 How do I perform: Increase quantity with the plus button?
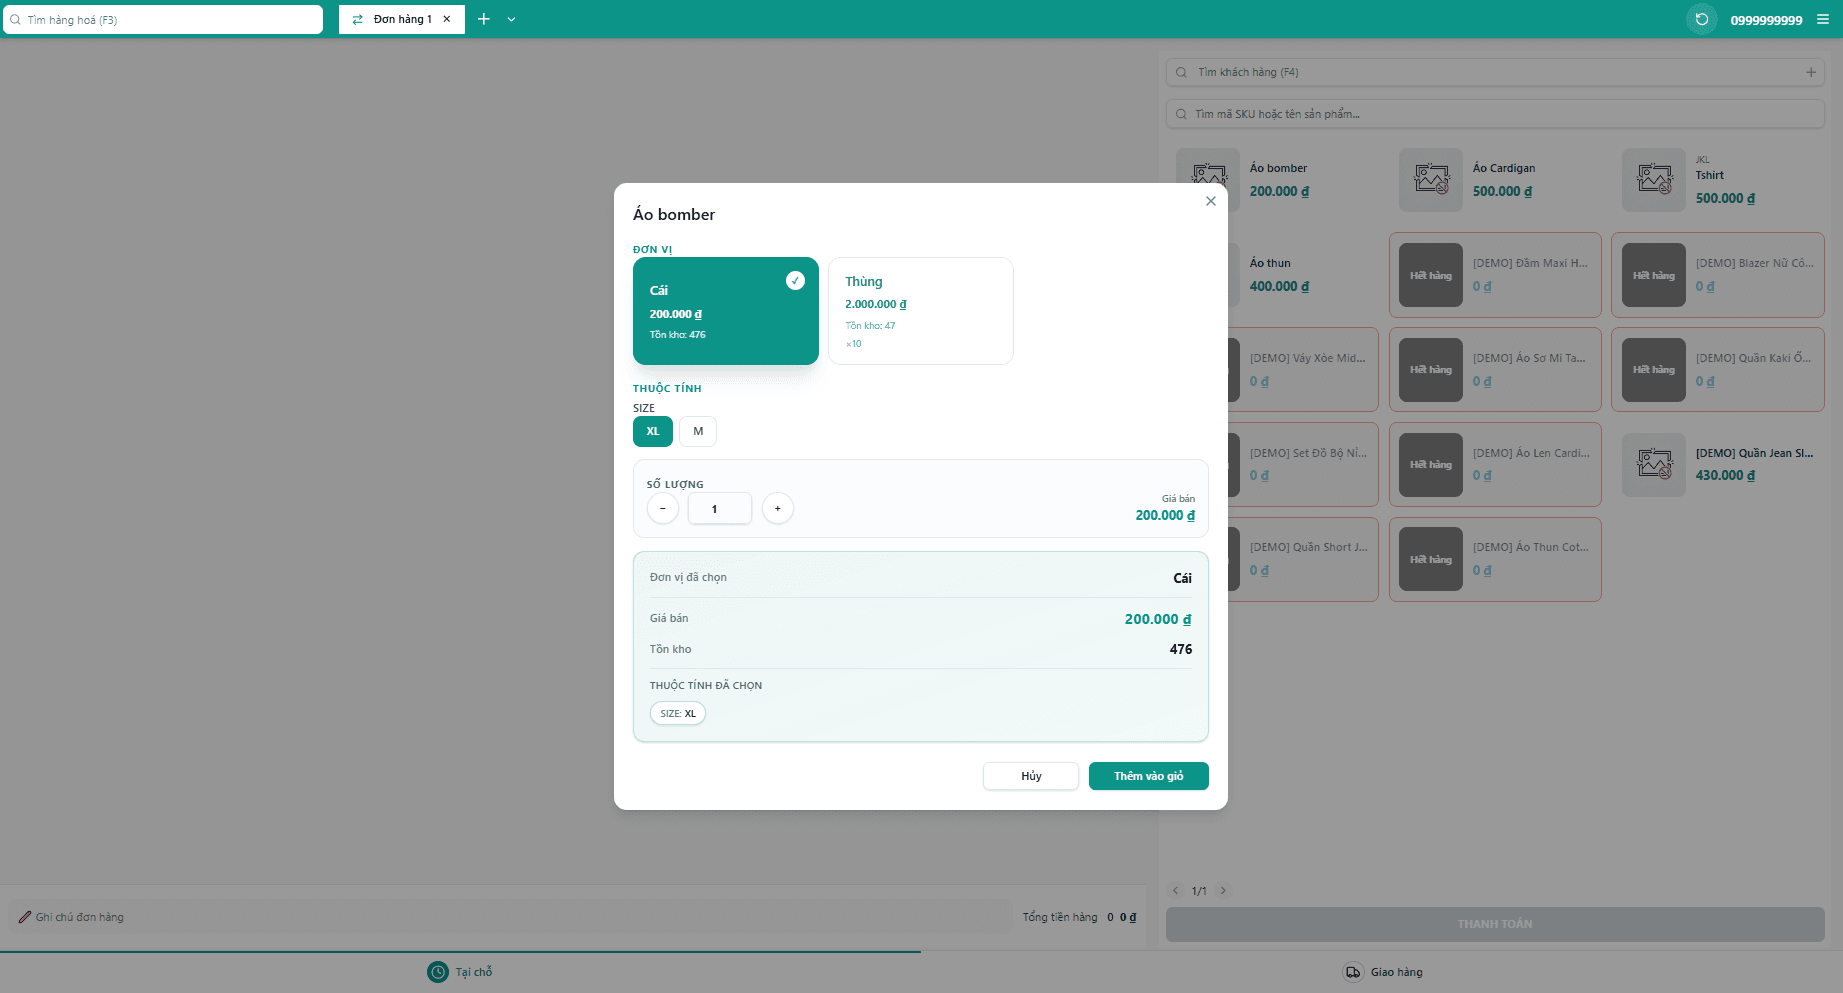[777, 508]
